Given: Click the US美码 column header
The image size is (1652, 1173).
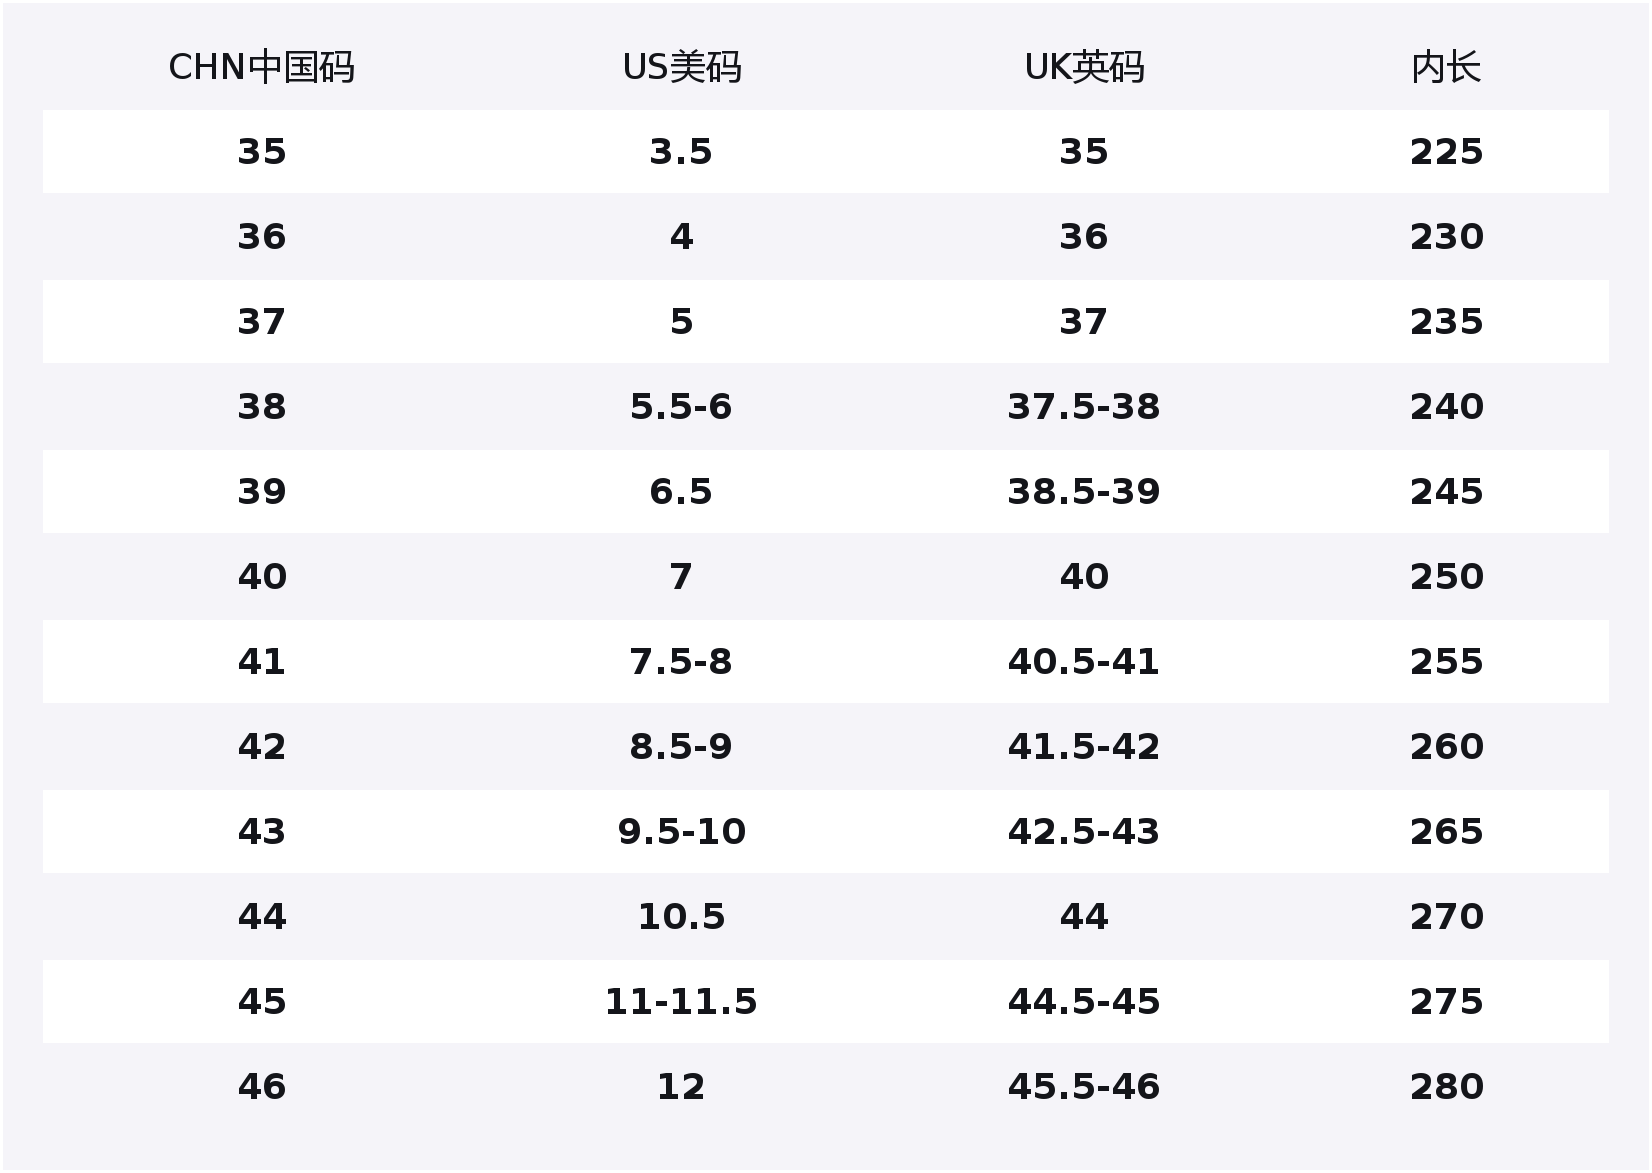Looking at the screenshot, I should click(x=681, y=68).
